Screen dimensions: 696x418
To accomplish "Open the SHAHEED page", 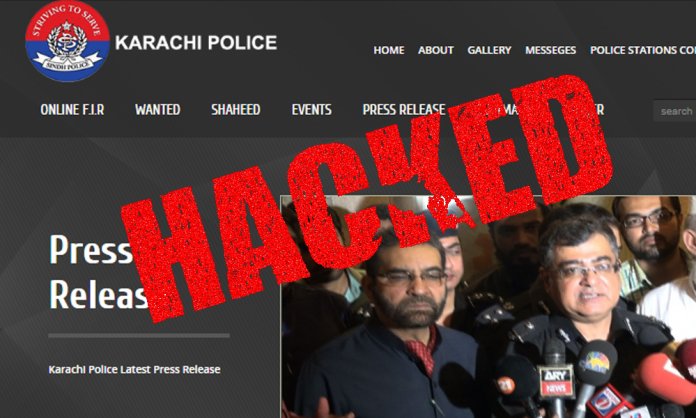I will (x=236, y=110).
